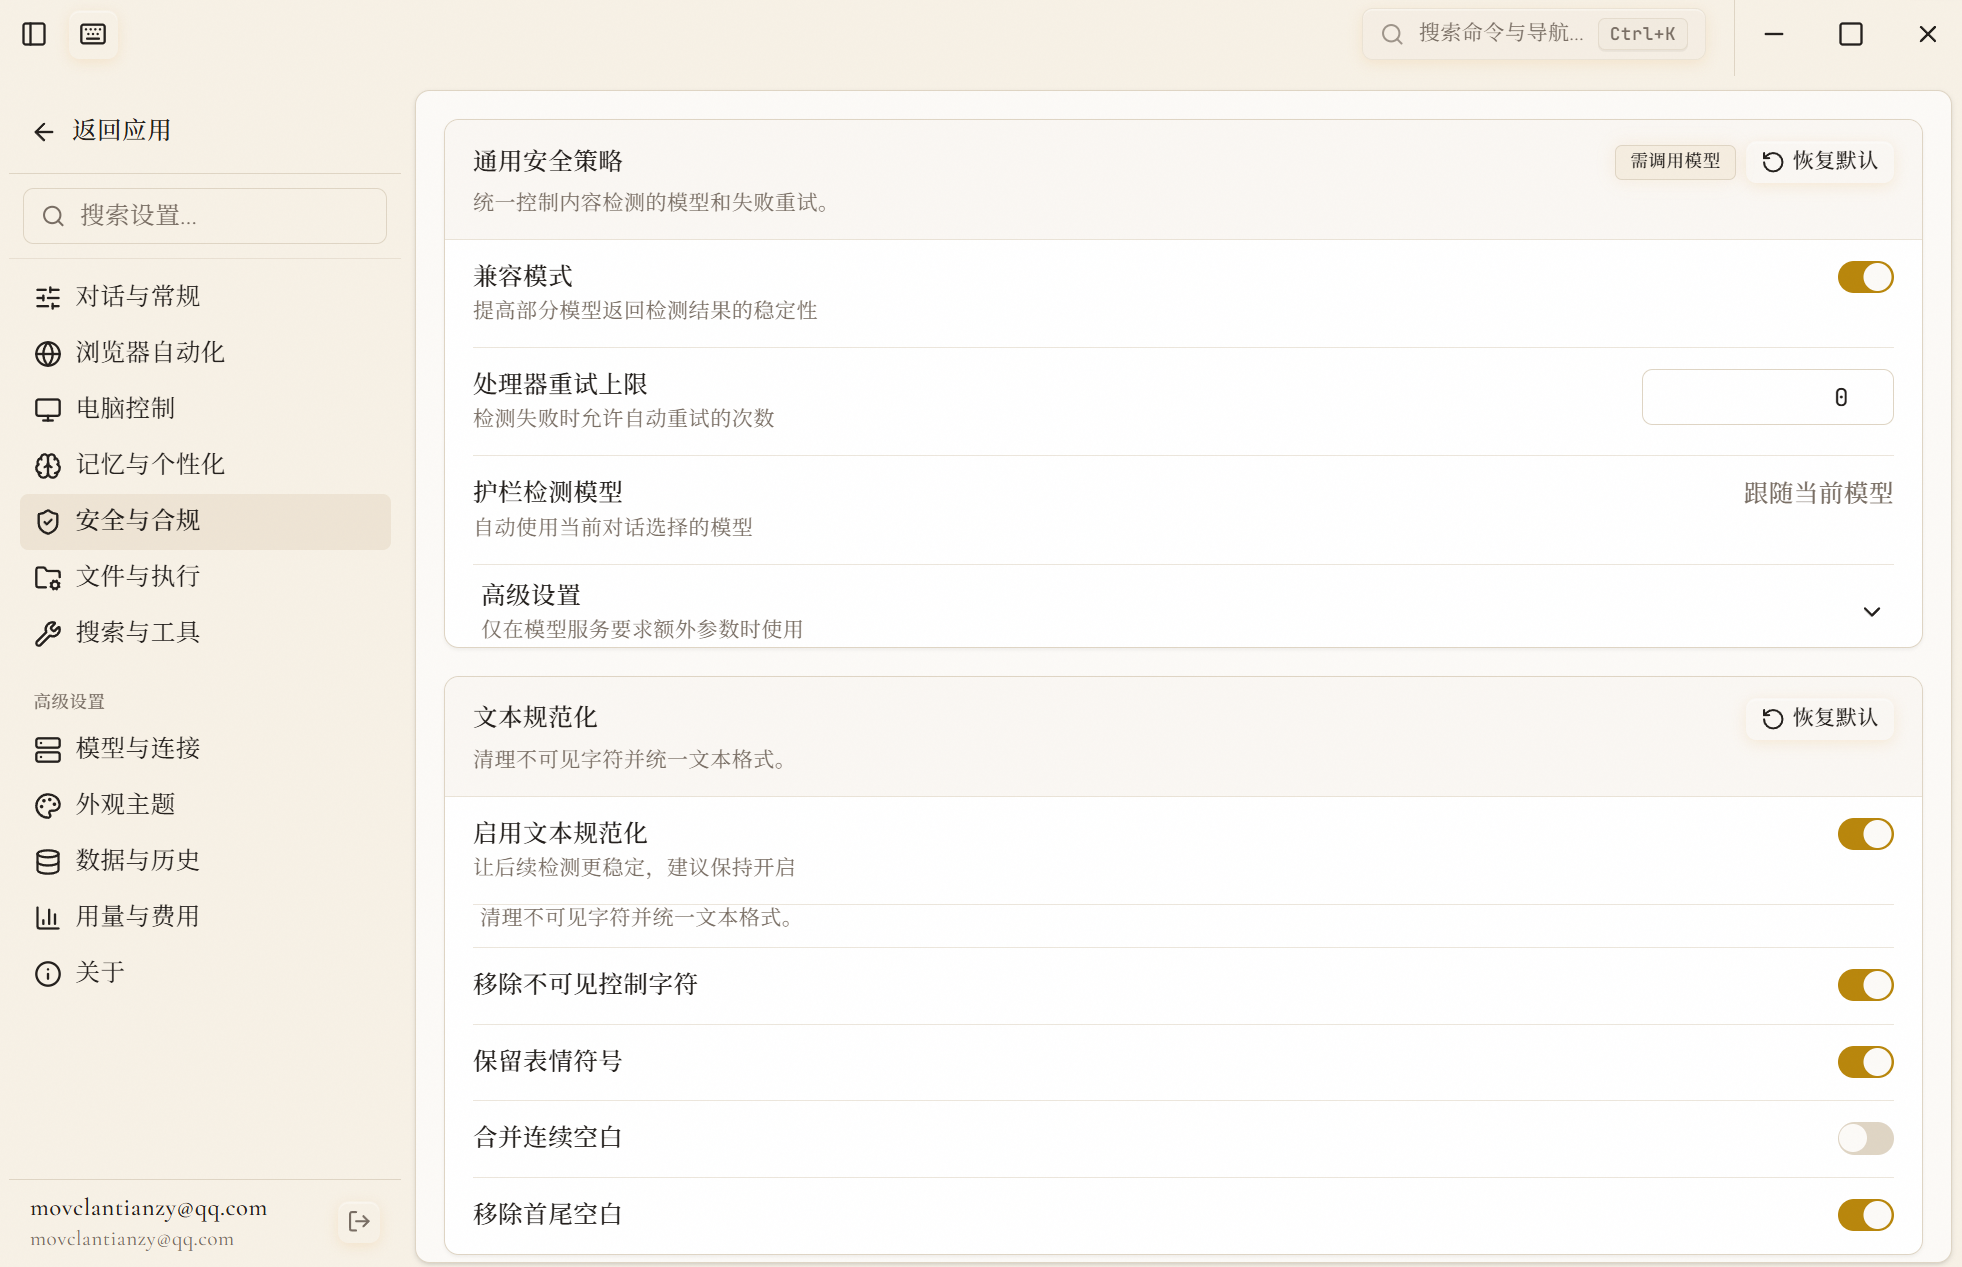Open 护栏检测模型 selector 跟随当前模型

[1818, 493]
